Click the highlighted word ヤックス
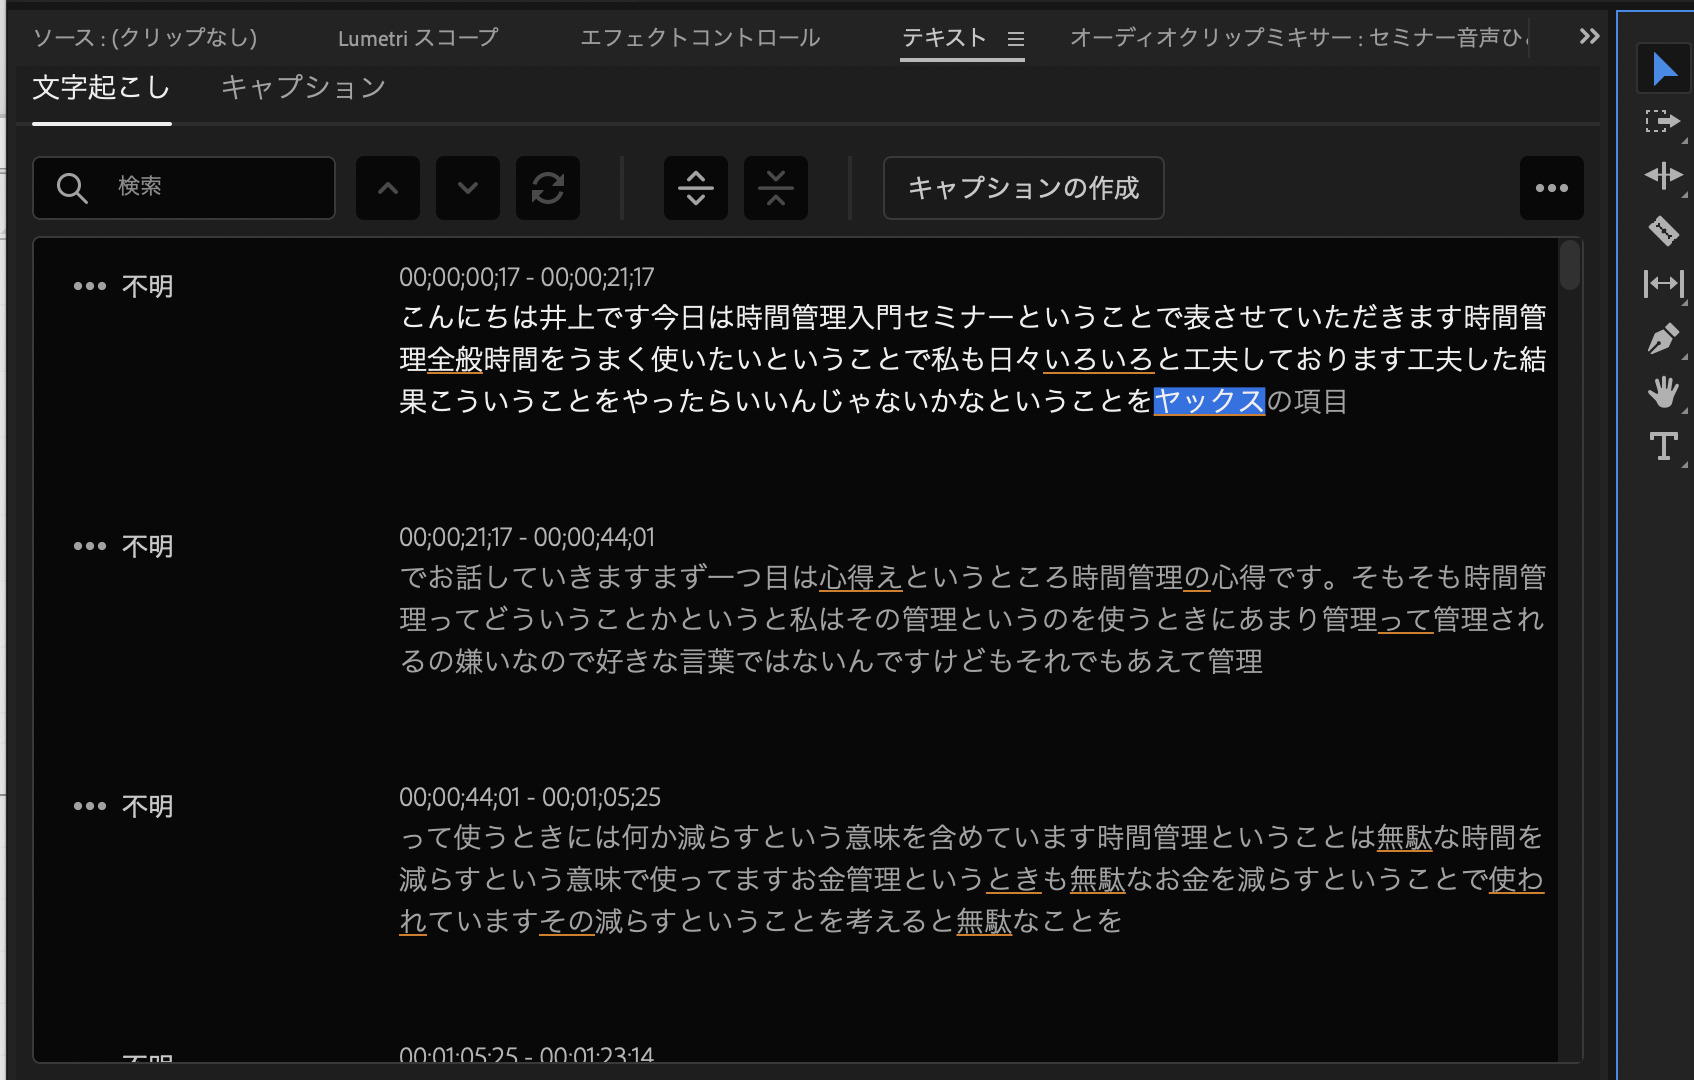The height and width of the screenshot is (1080, 1694). point(1210,401)
